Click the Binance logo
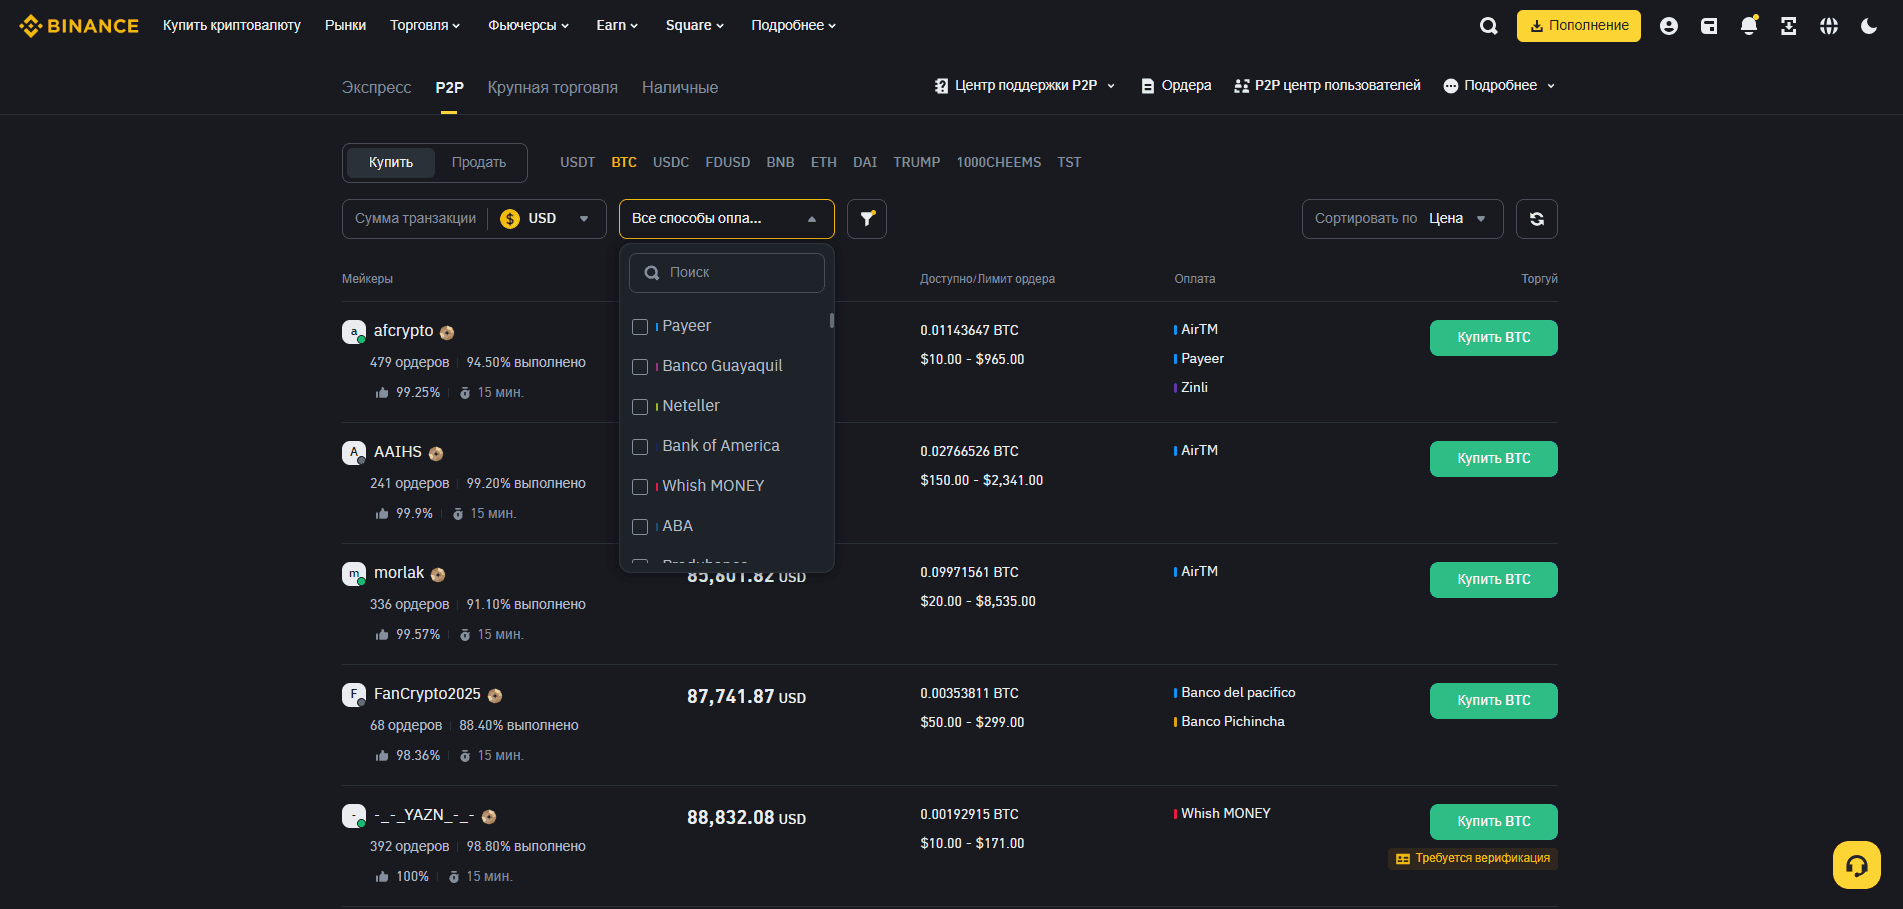Screen dimensions: 1903x909 point(79,26)
